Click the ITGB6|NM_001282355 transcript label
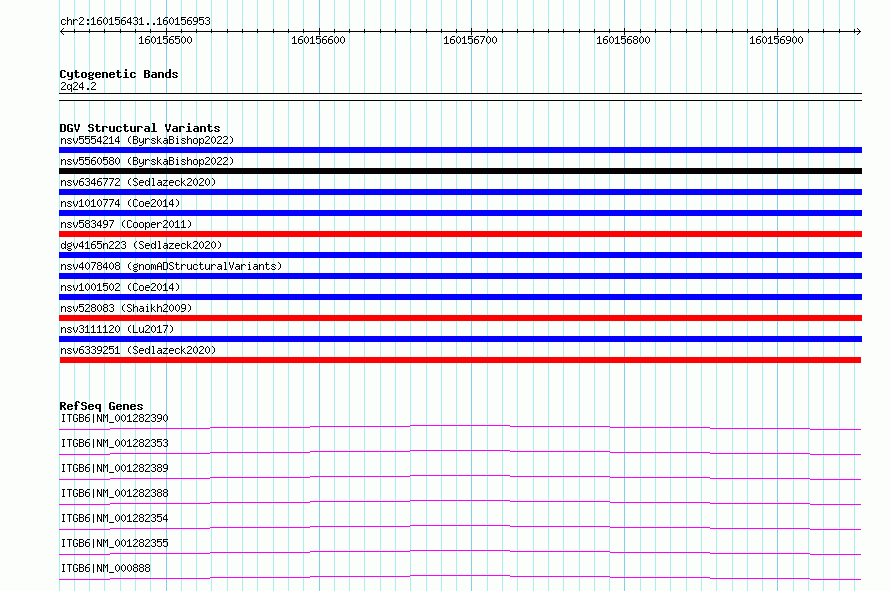The height and width of the screenshot is (591, 890). [115, 543]
